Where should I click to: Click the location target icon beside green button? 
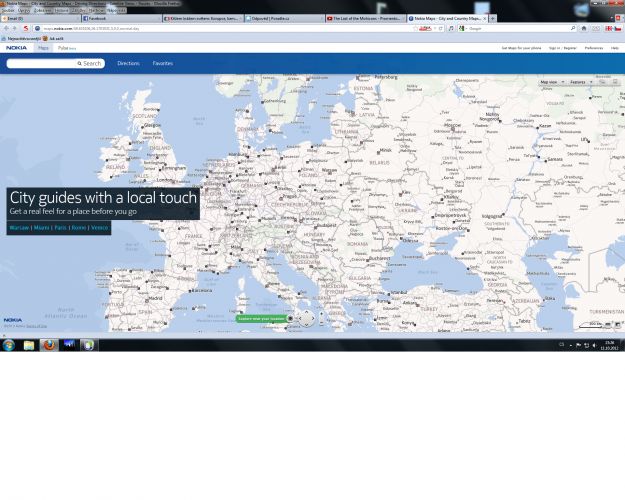point(291,318)
